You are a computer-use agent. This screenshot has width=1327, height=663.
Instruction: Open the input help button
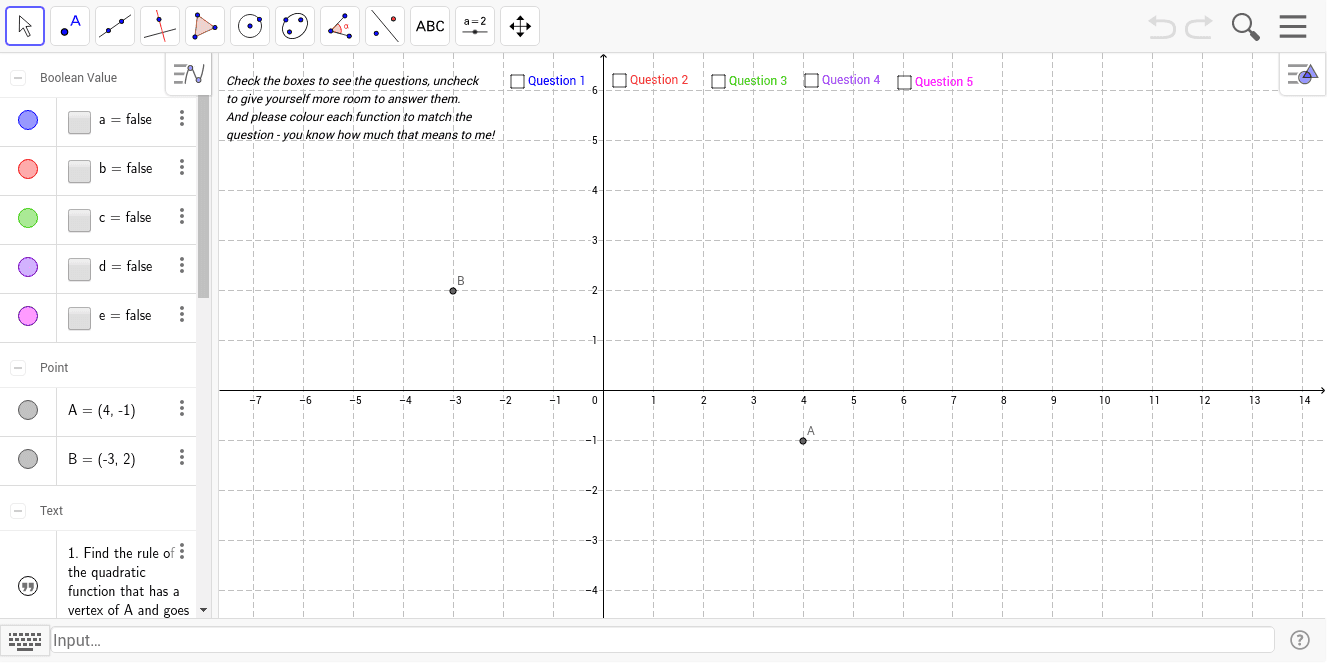pos(1300,640)
